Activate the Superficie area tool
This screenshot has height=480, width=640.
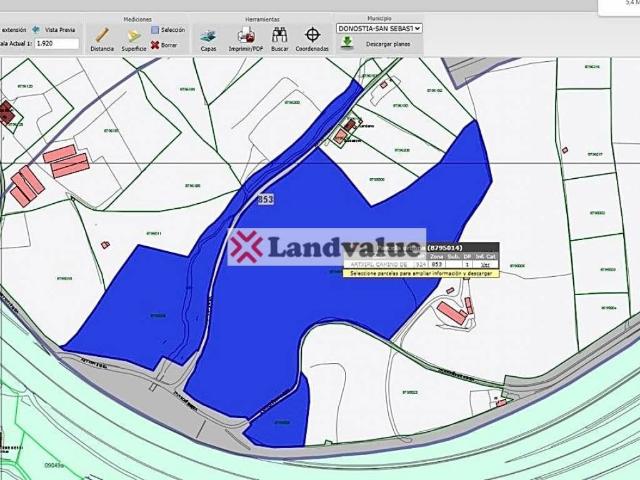click(x=134, y=40)
